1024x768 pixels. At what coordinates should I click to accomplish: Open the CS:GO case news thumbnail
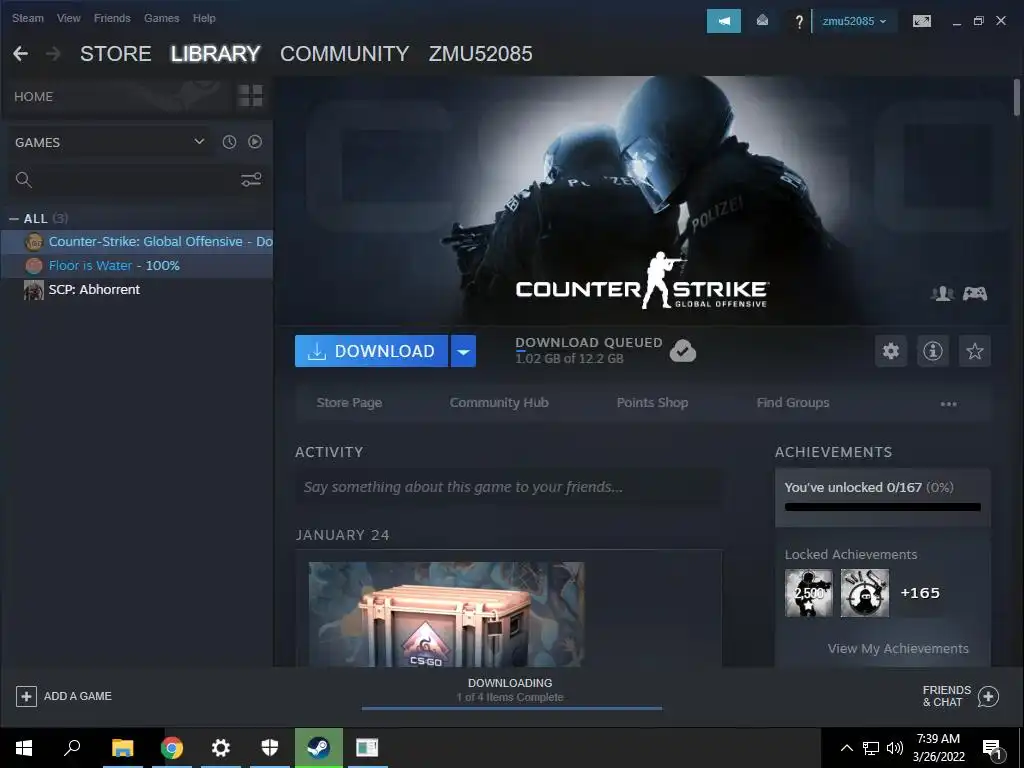pyautogui.click(x=447, y=614)
